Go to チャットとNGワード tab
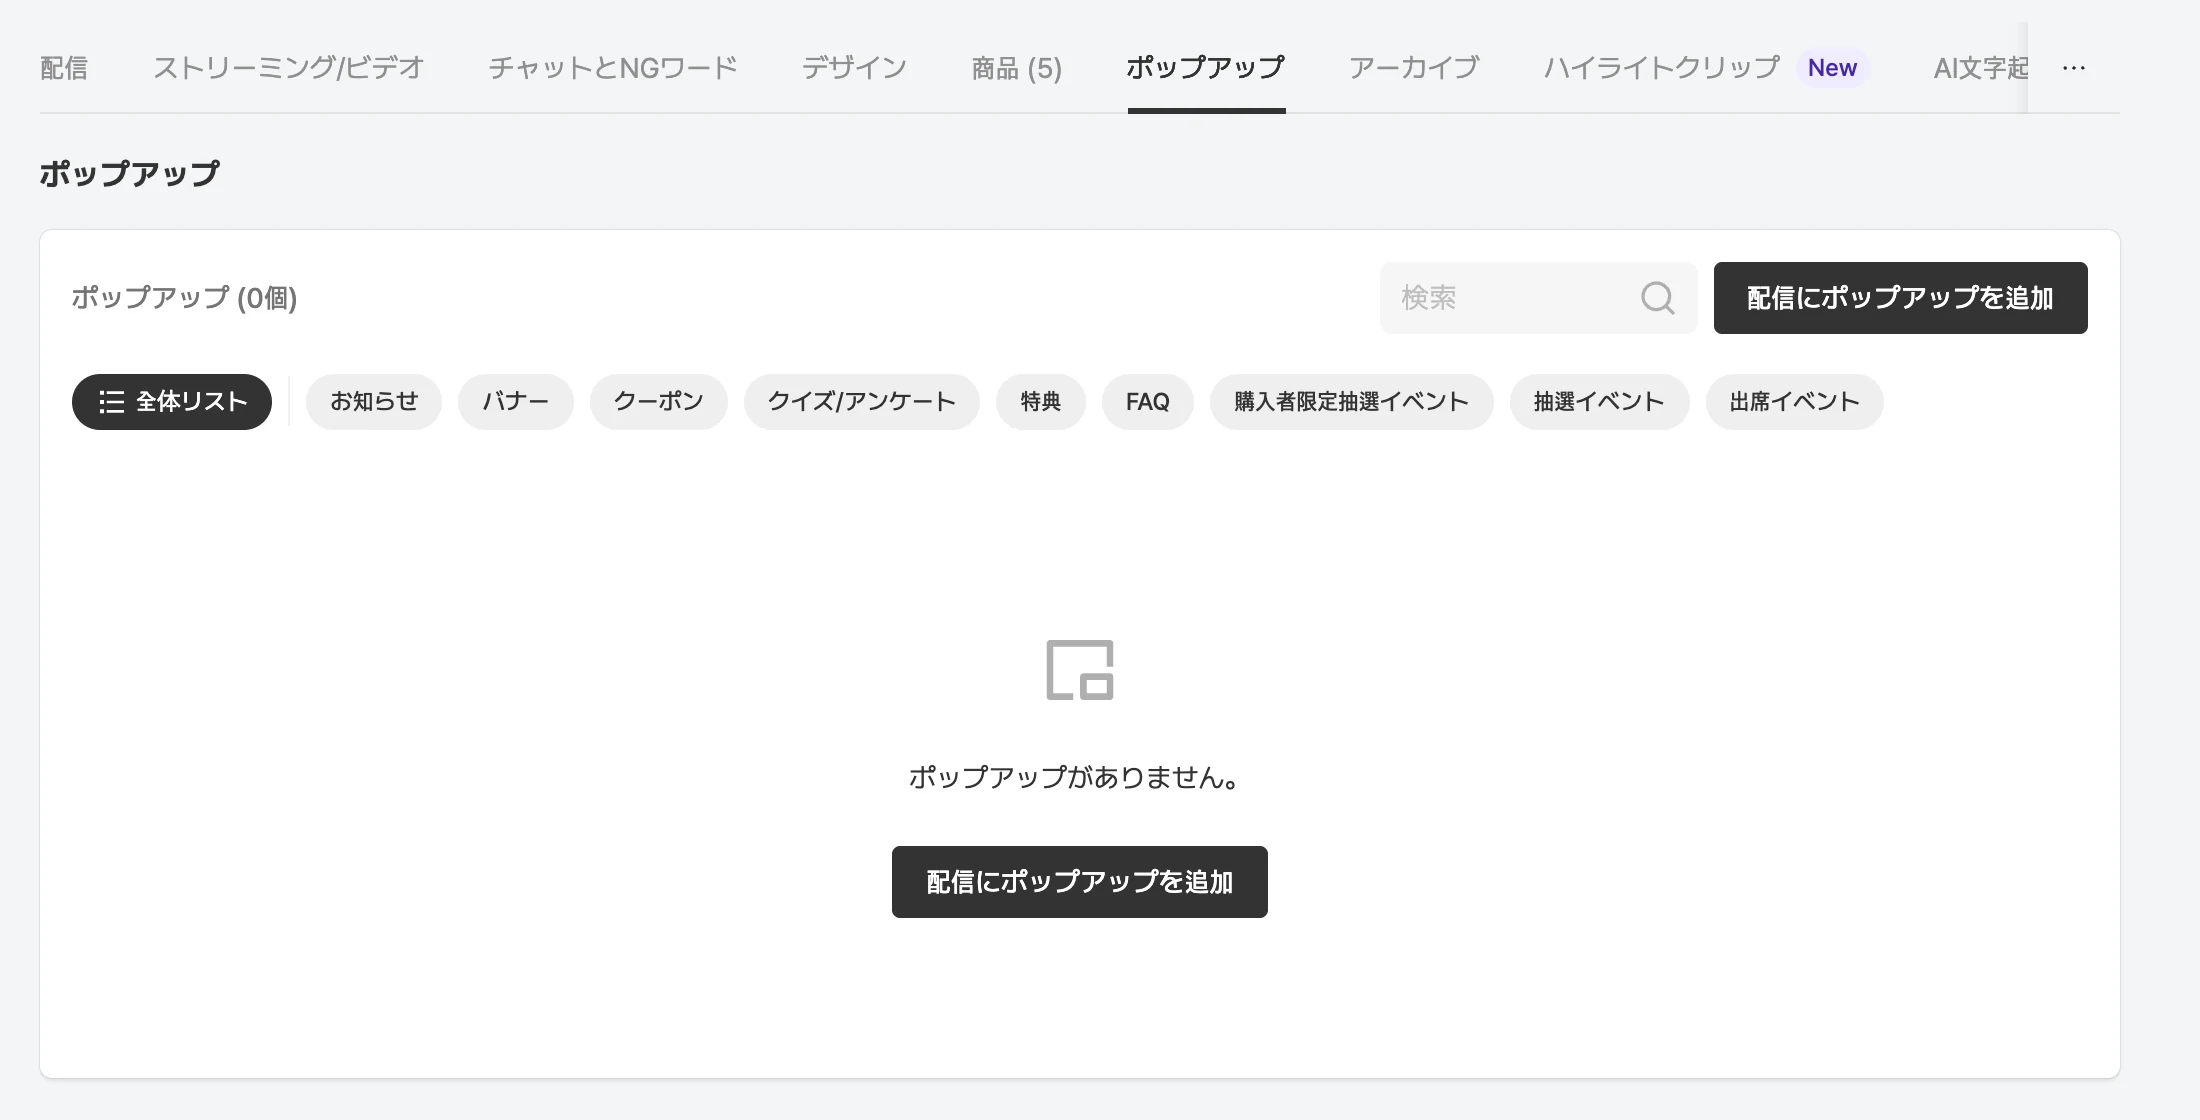 point(613,68)
